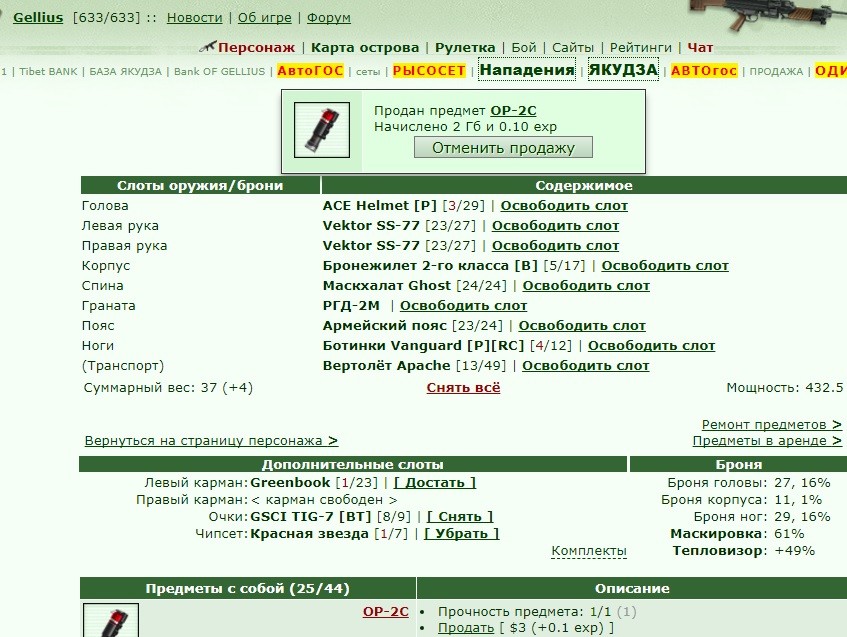Open the БАЗА ЯКУДЗА bookmark
847x637 pixels.
125,71
